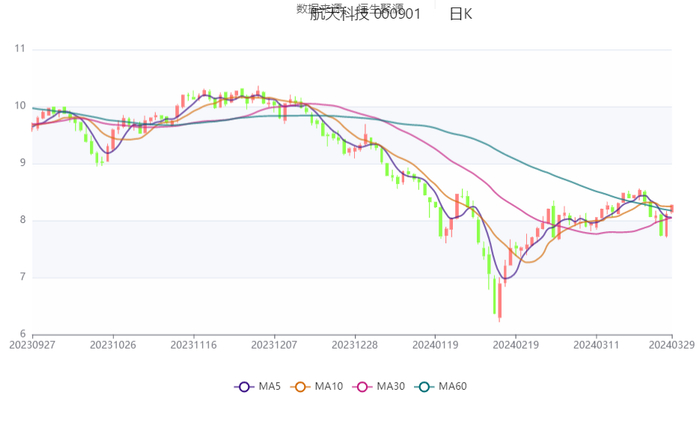Click the 7 price axis label
Image resolution: width=700 pixels, height=425 pixels.
click(x=23, y=277)
